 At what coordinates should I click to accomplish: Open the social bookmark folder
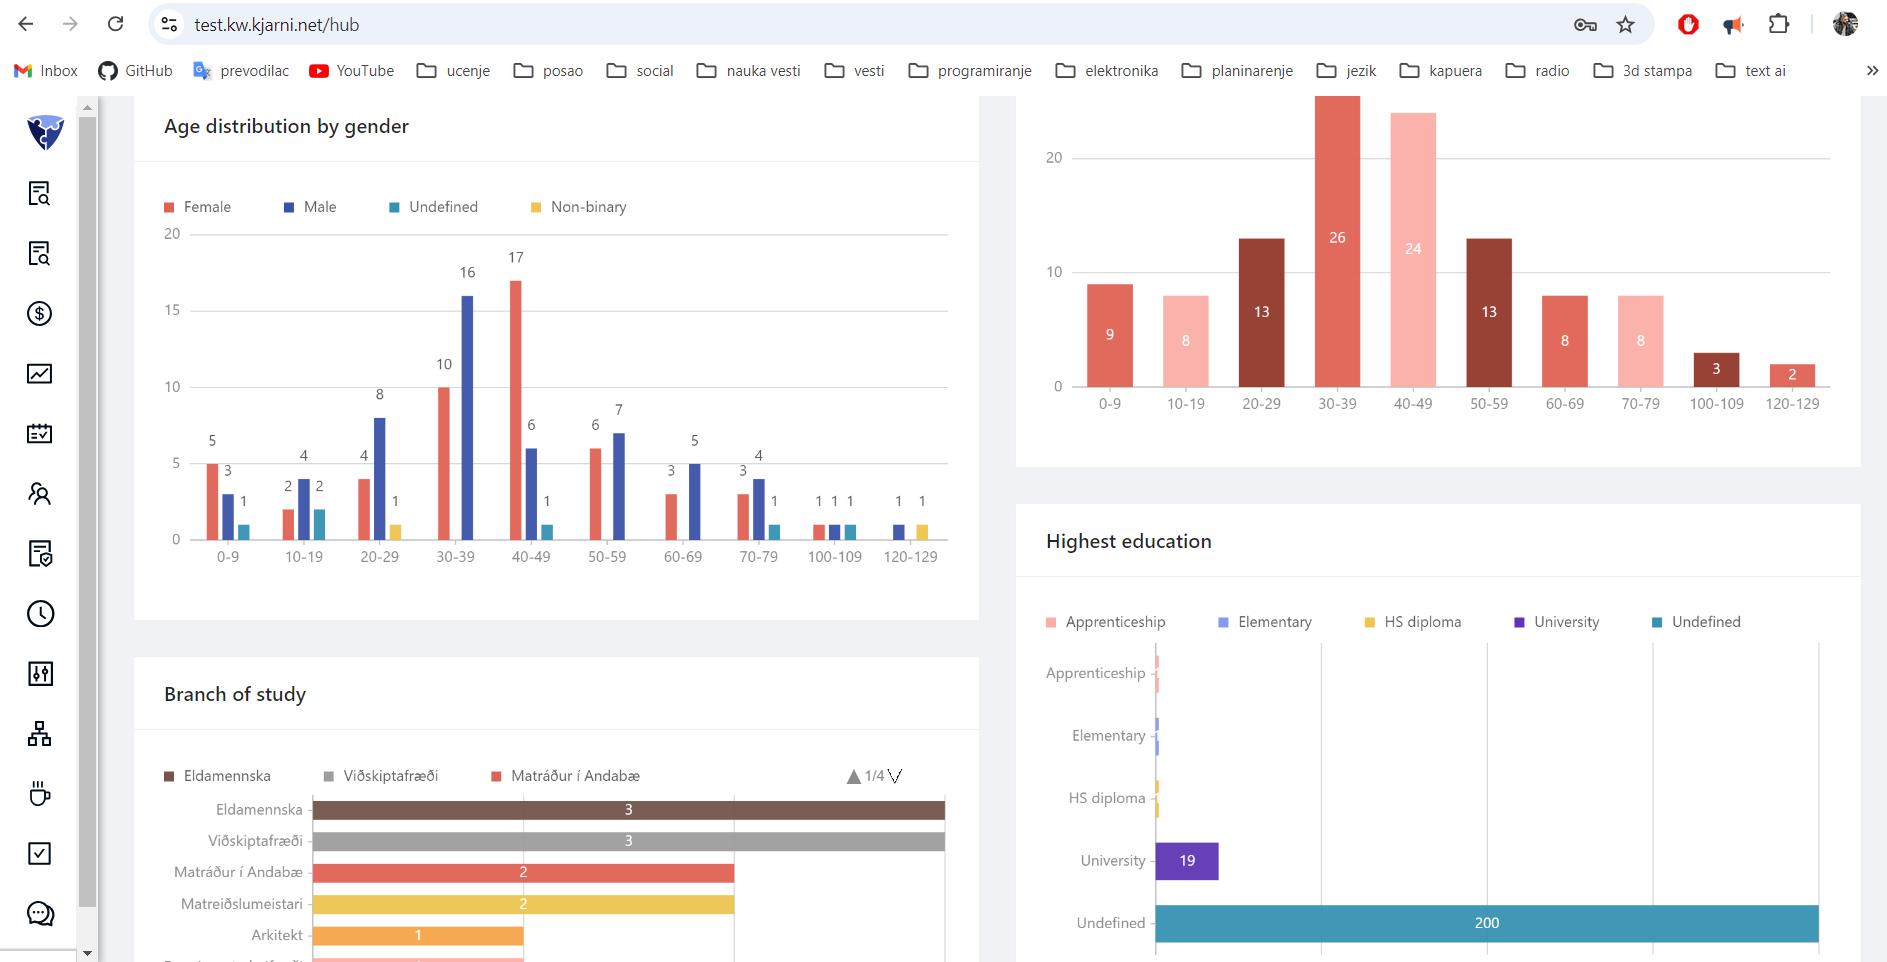640,70
